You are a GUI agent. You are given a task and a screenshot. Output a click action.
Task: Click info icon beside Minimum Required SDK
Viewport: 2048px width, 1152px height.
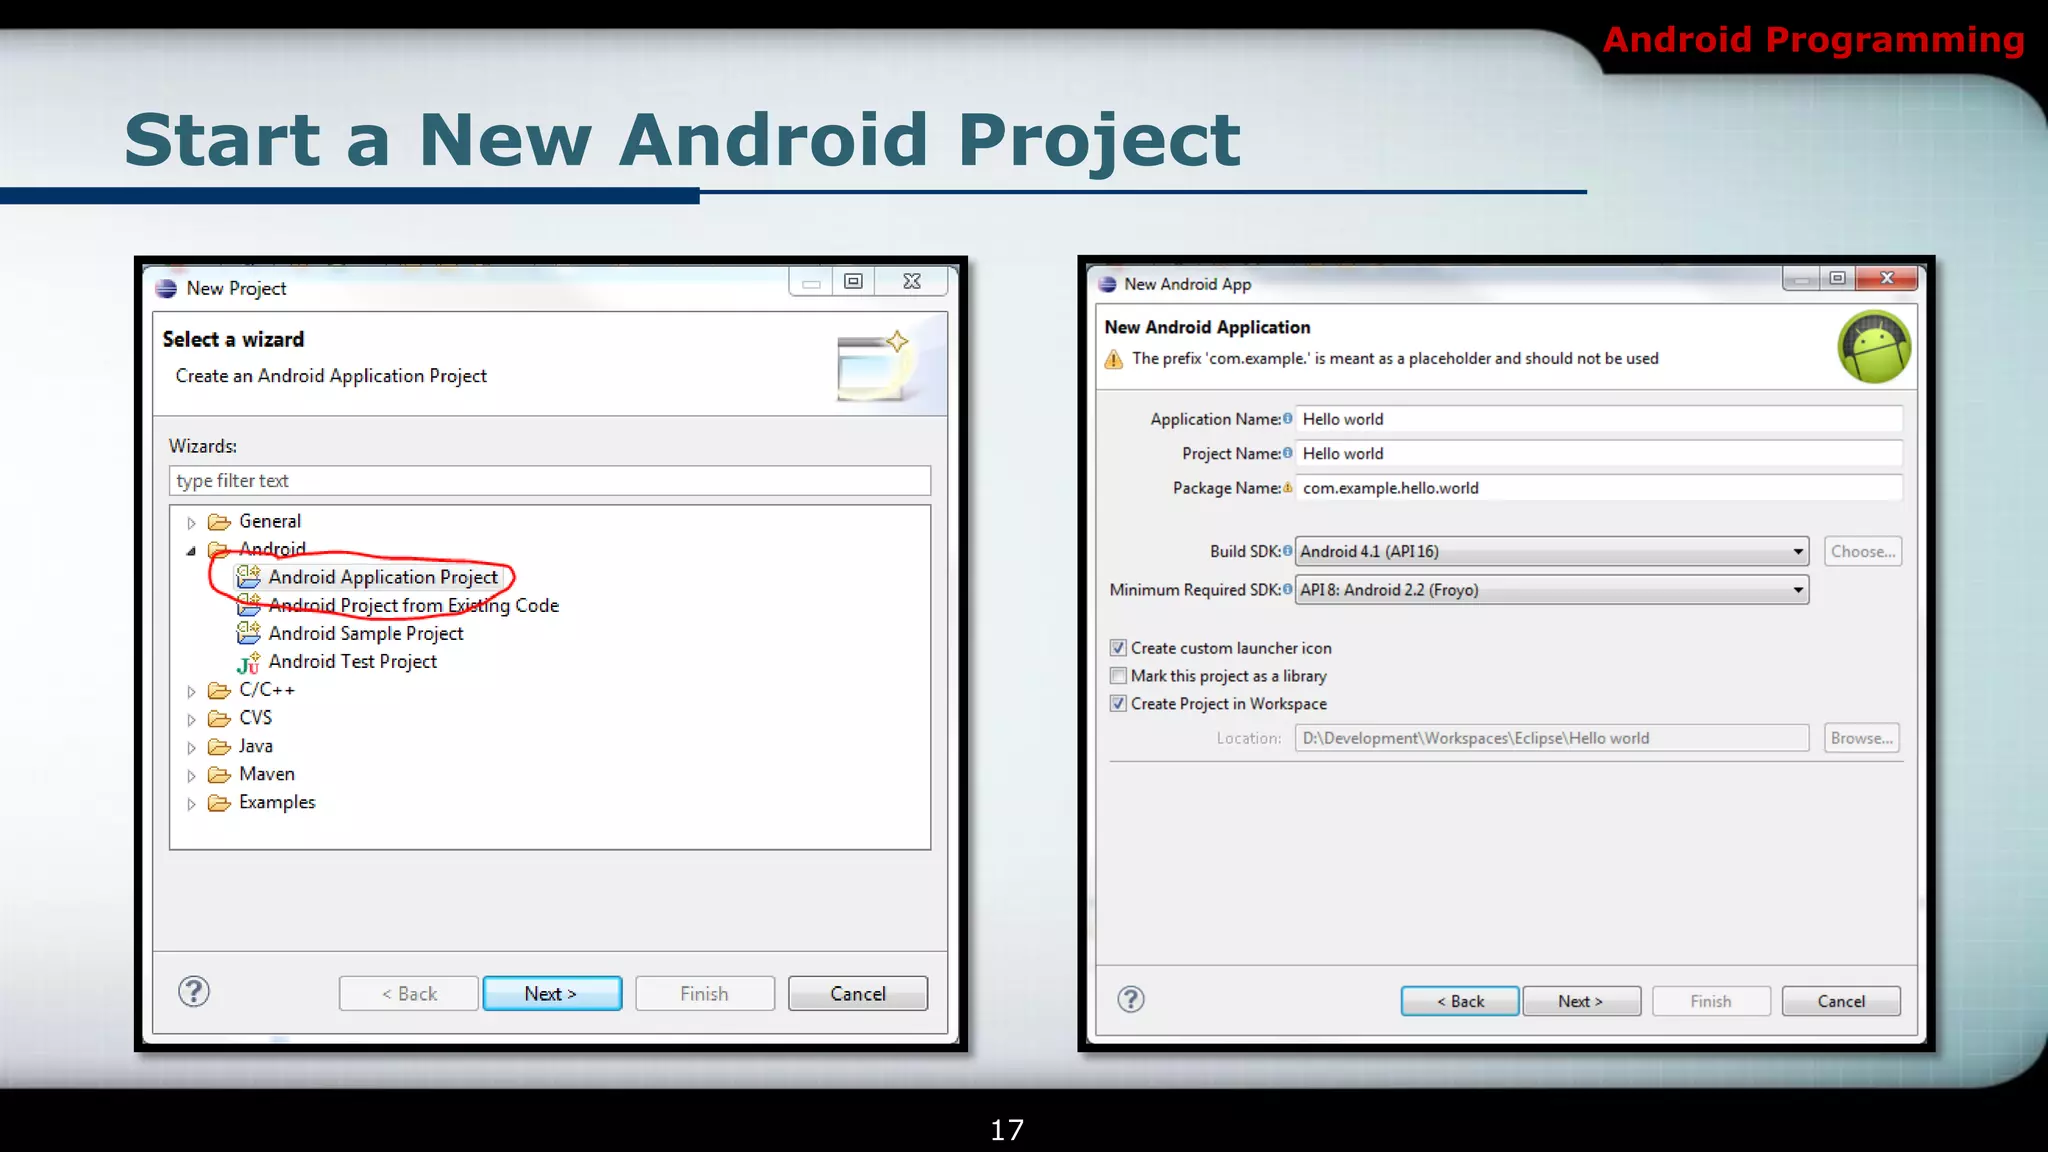click(1287, 589)
